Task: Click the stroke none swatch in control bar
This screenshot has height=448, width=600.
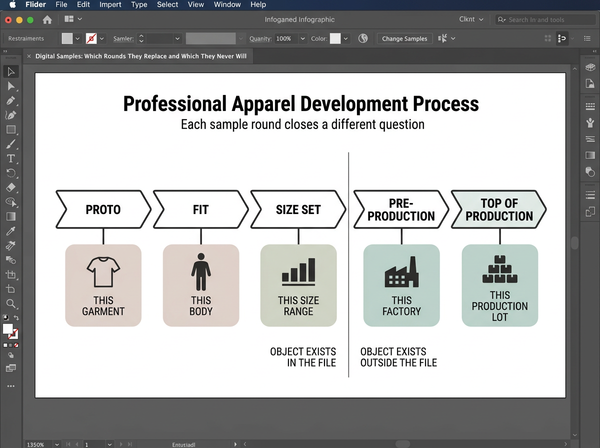Action: click(91, 38)
